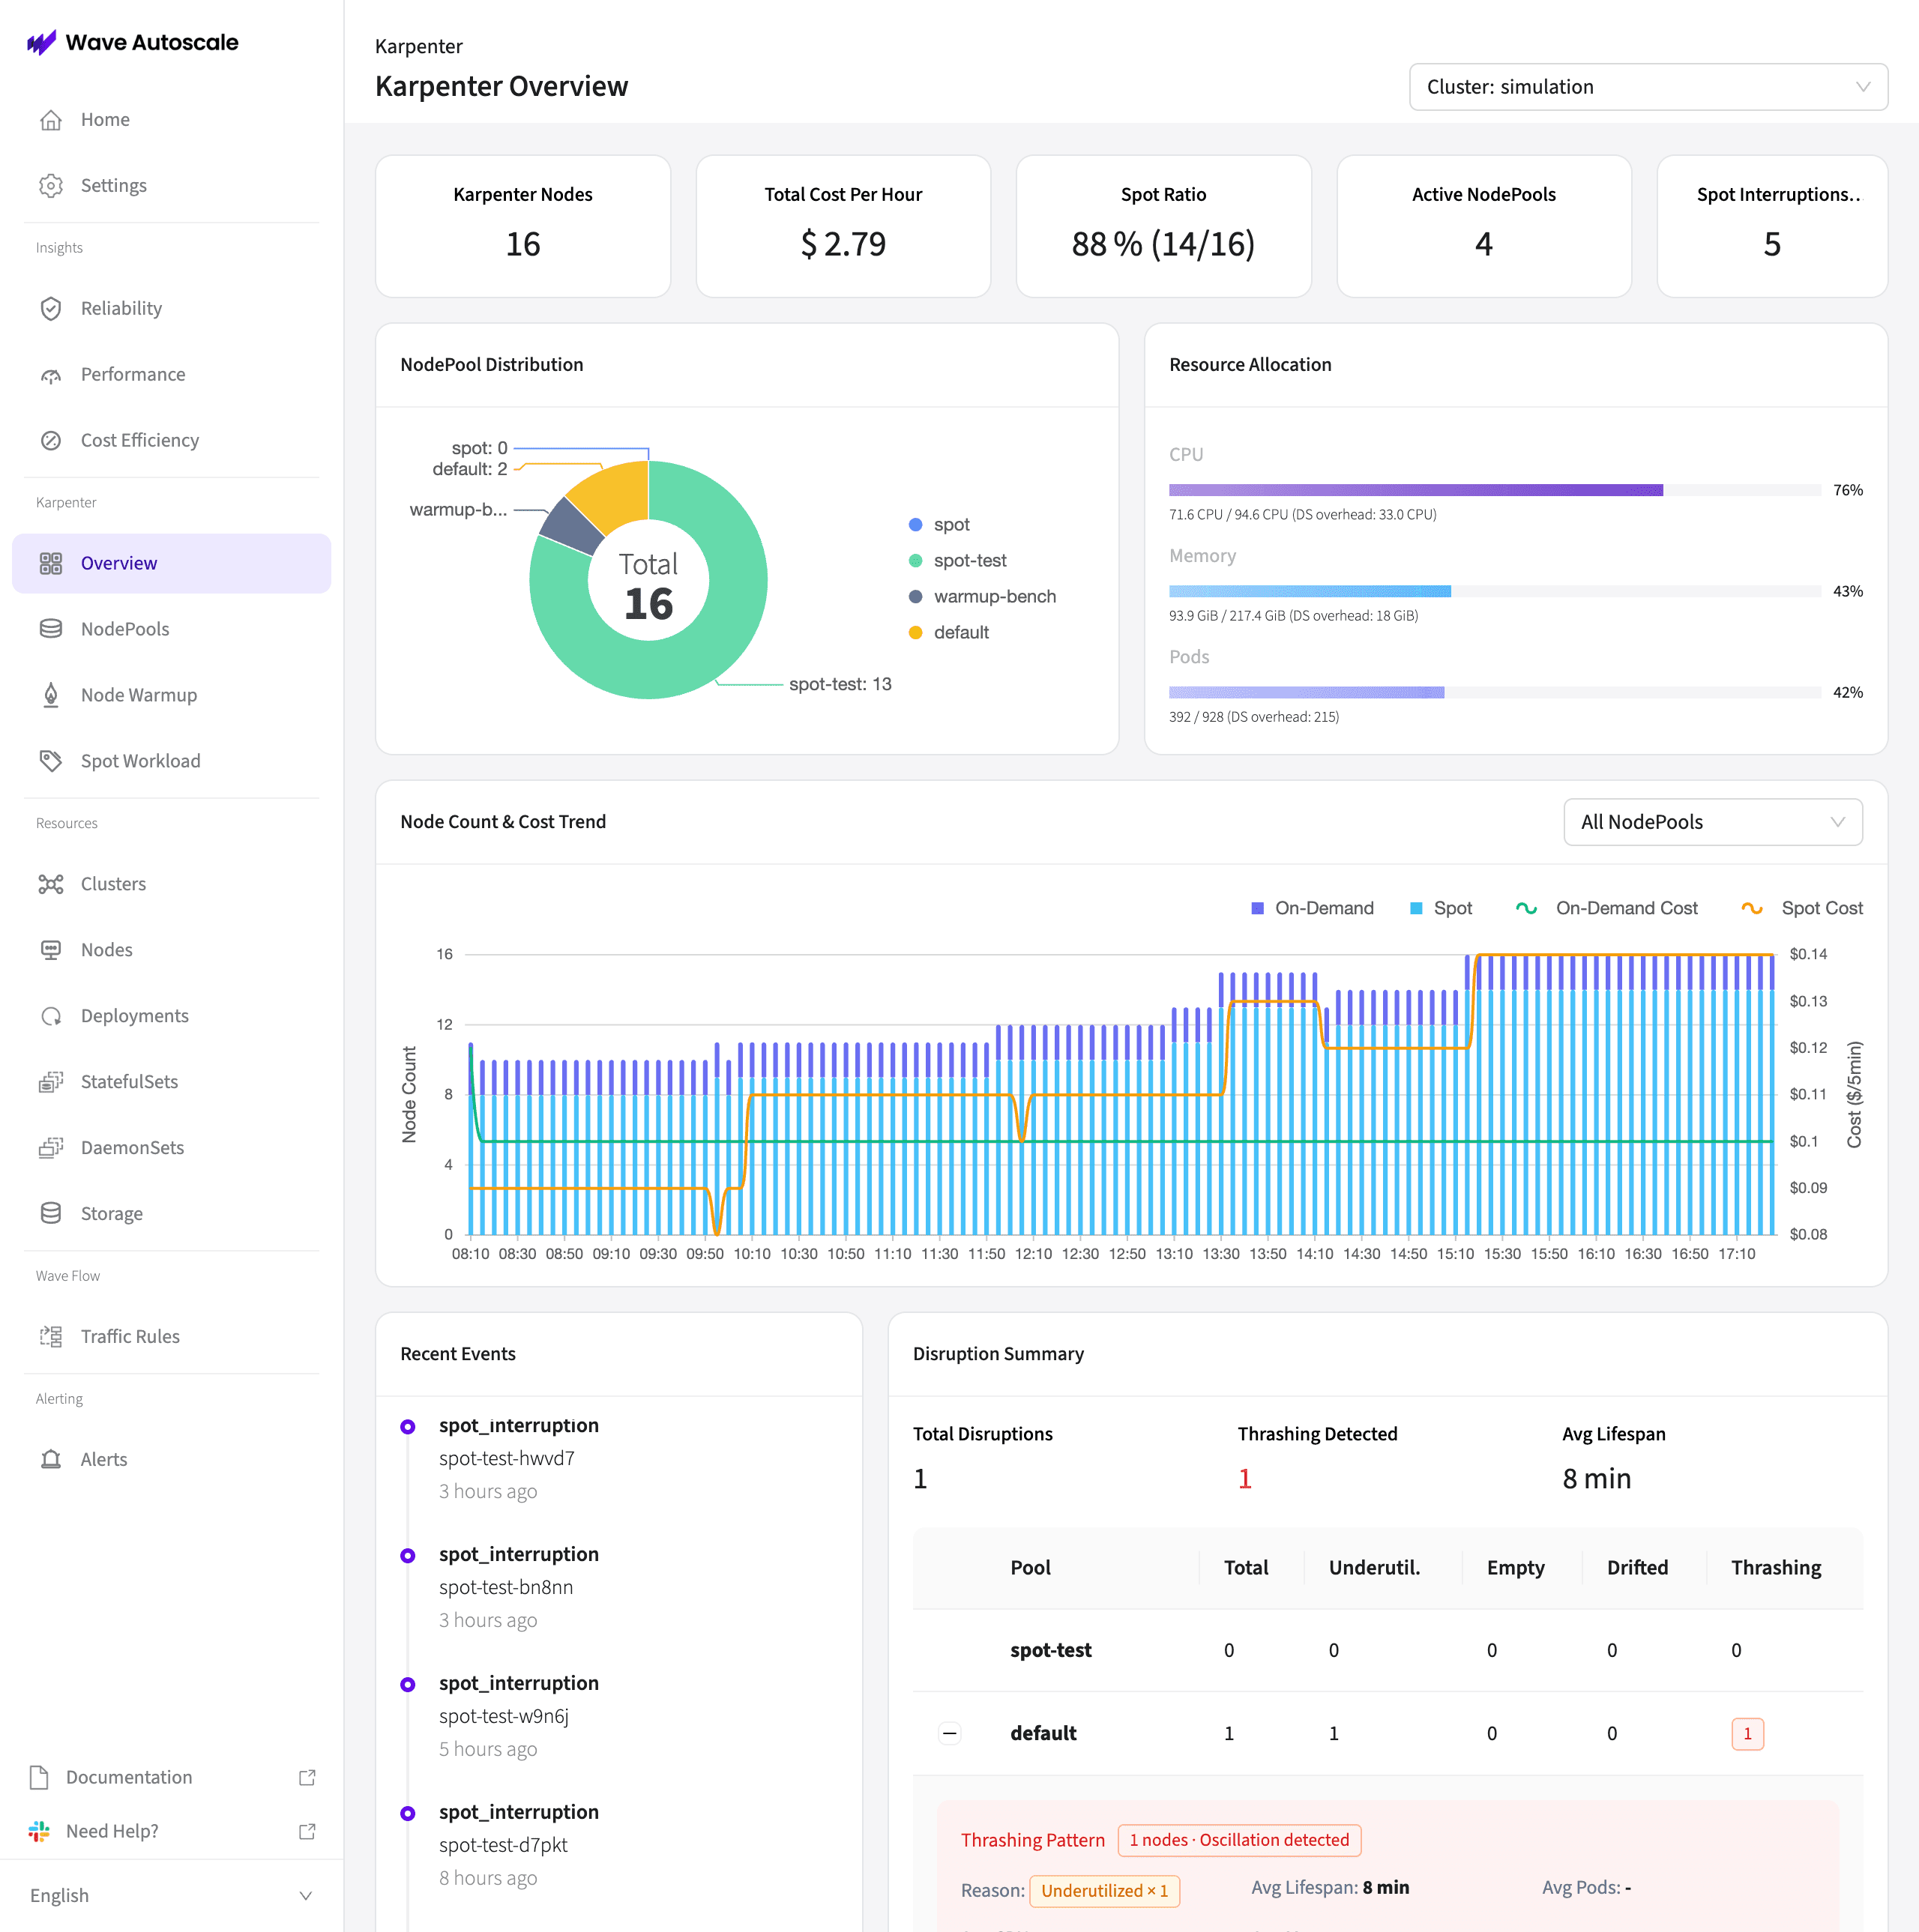
Task: Collapse the default pool row
Action: (x=951, y=1735)
